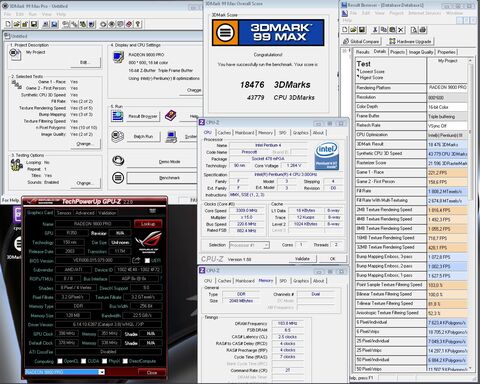Click purple help book icon in Run section
Image resolution: width=480 pixels, height=384 pixels.
coord(171,115)
